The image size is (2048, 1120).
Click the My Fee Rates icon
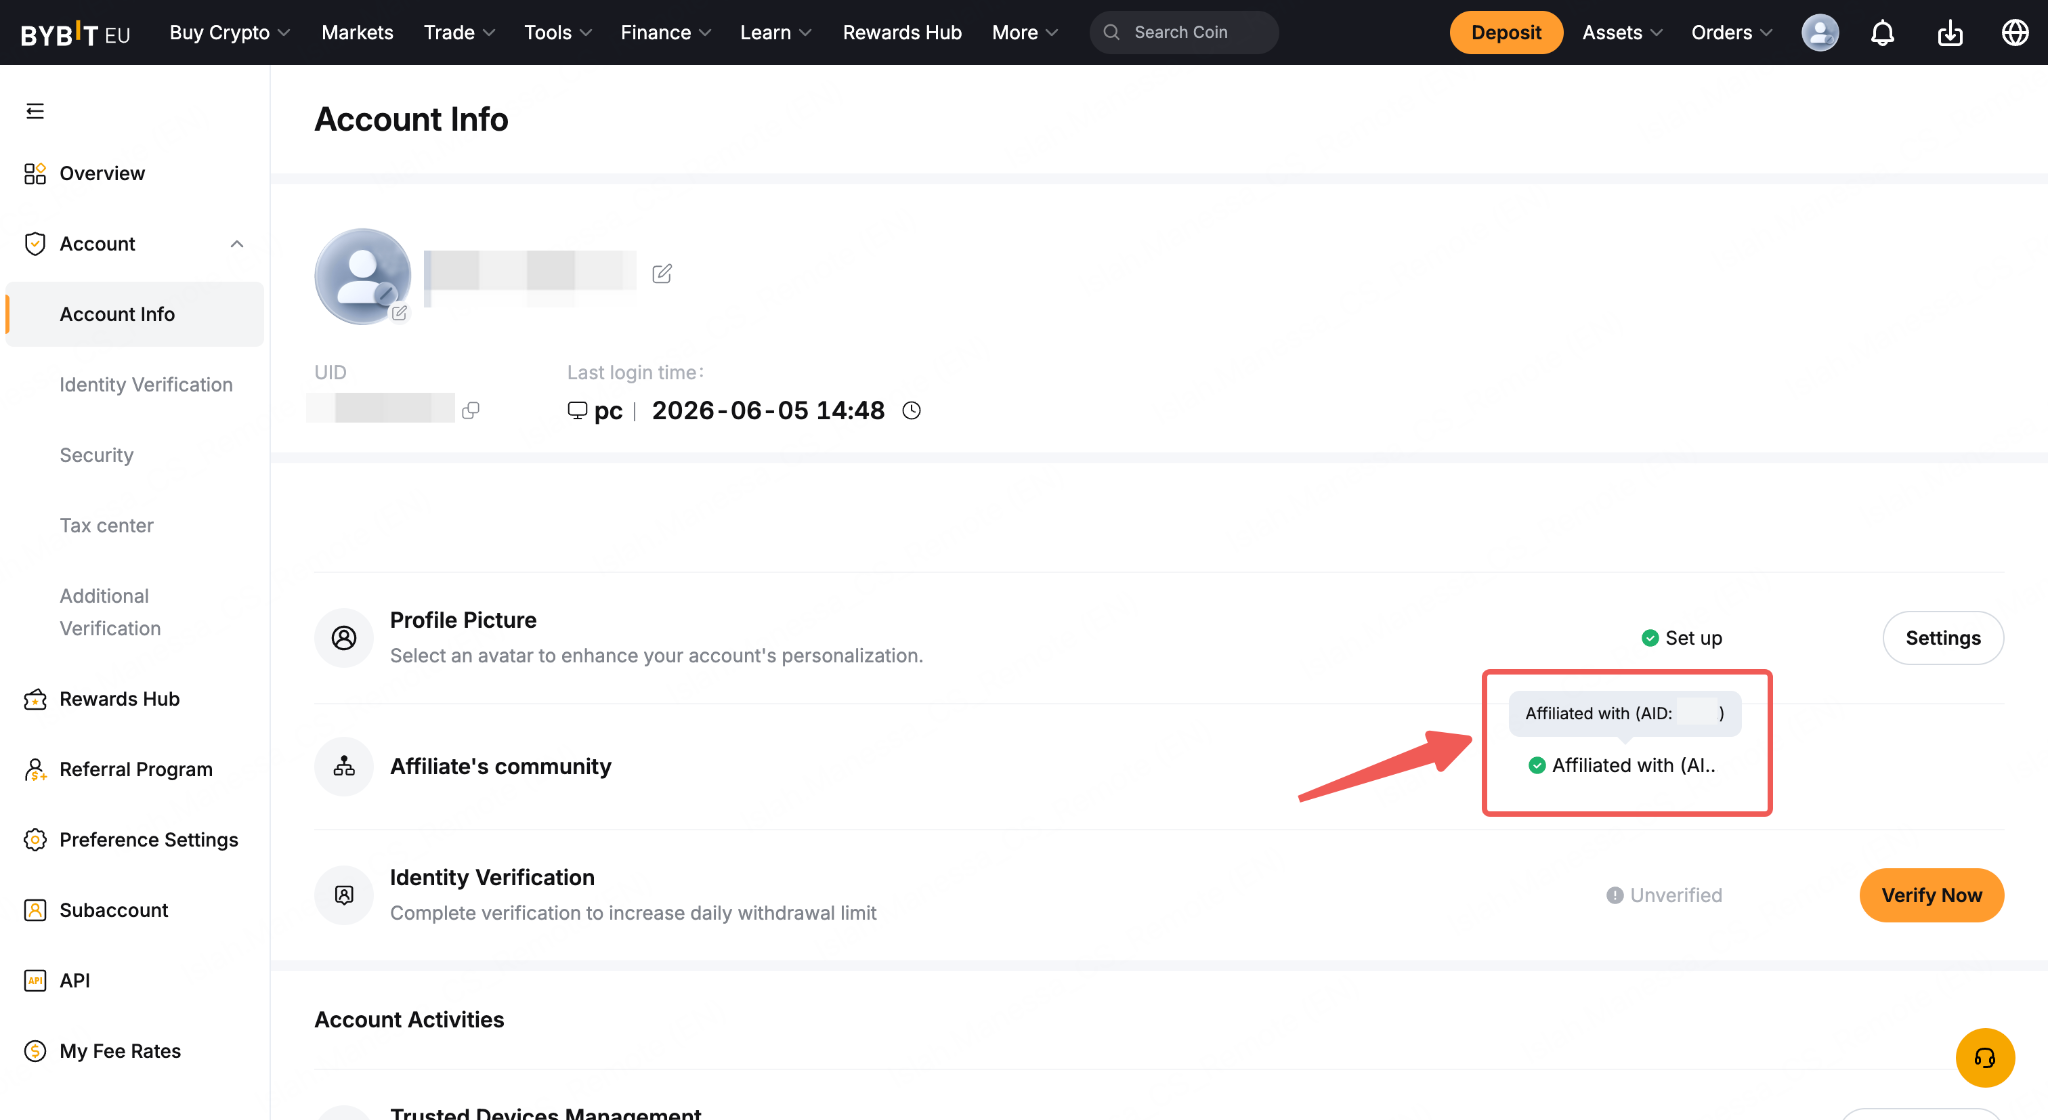35,1051
